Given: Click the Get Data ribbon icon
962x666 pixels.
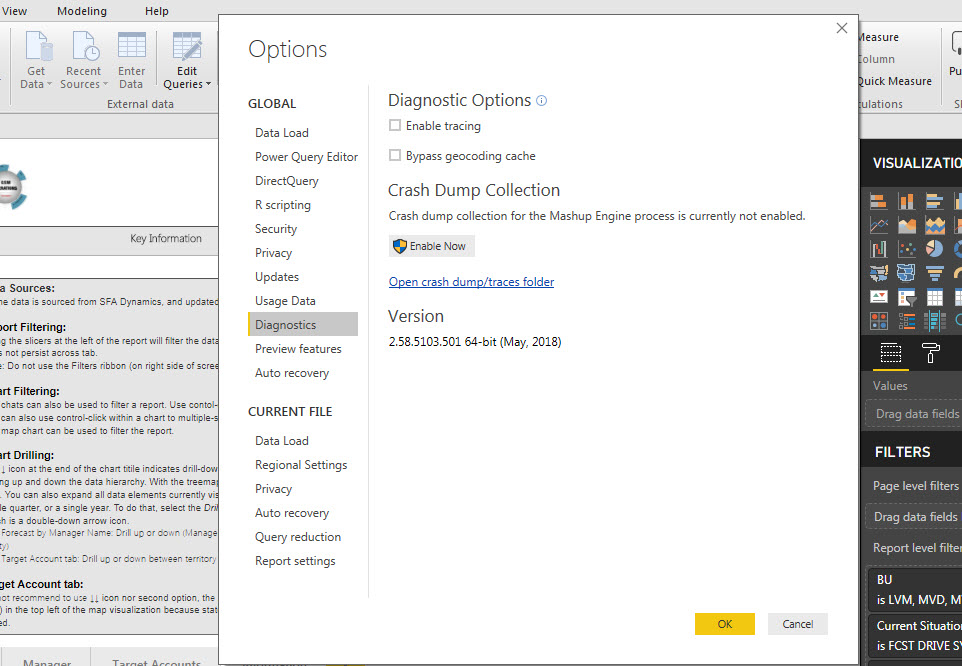Looking at the screenshot, I should (38, 47).
